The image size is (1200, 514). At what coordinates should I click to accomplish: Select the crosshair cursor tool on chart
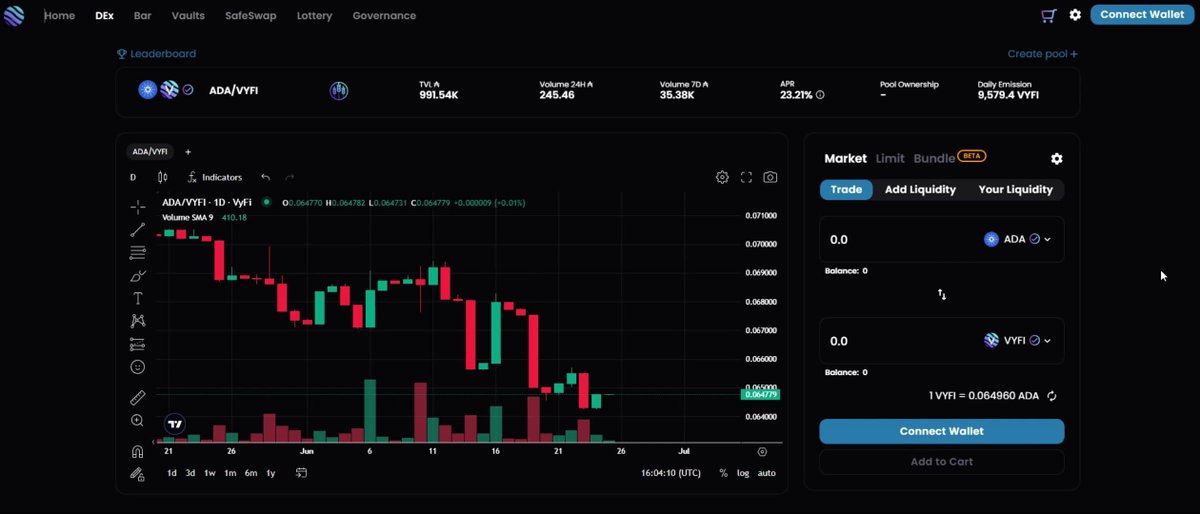pyautogui.click(x=138, y=207)
